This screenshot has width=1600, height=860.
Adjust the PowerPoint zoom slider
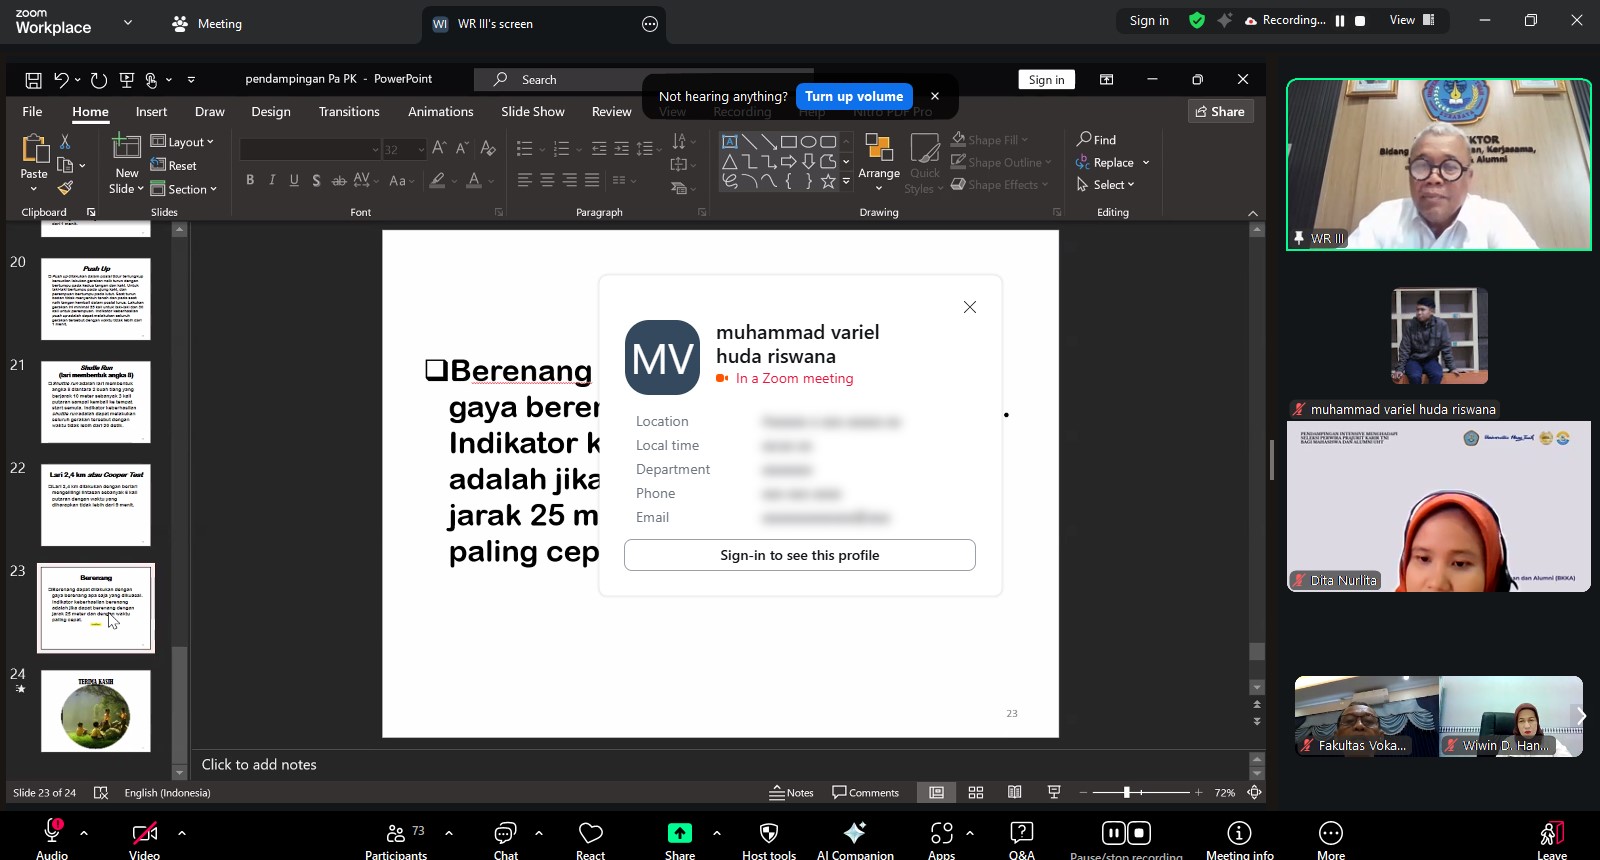(1126, 792)
